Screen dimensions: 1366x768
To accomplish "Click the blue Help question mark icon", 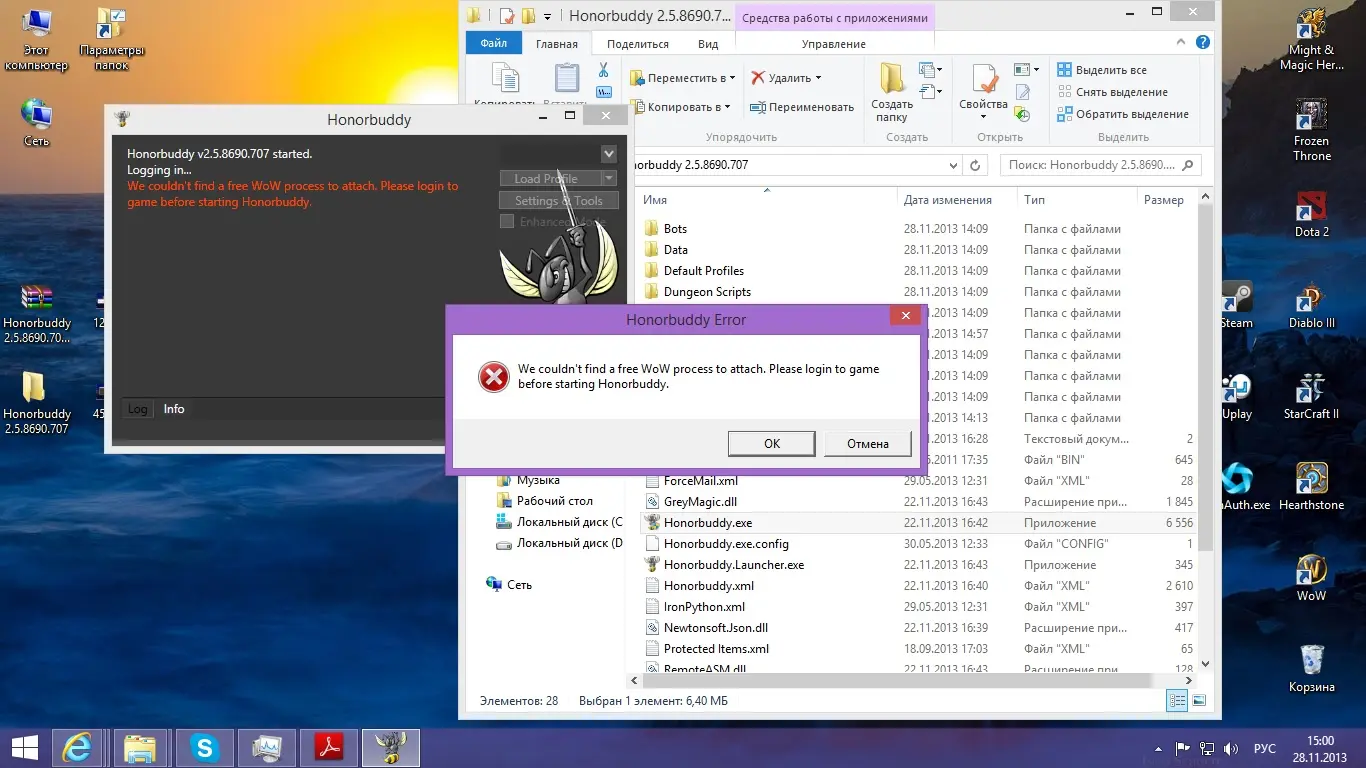I will click(1203, 43).
